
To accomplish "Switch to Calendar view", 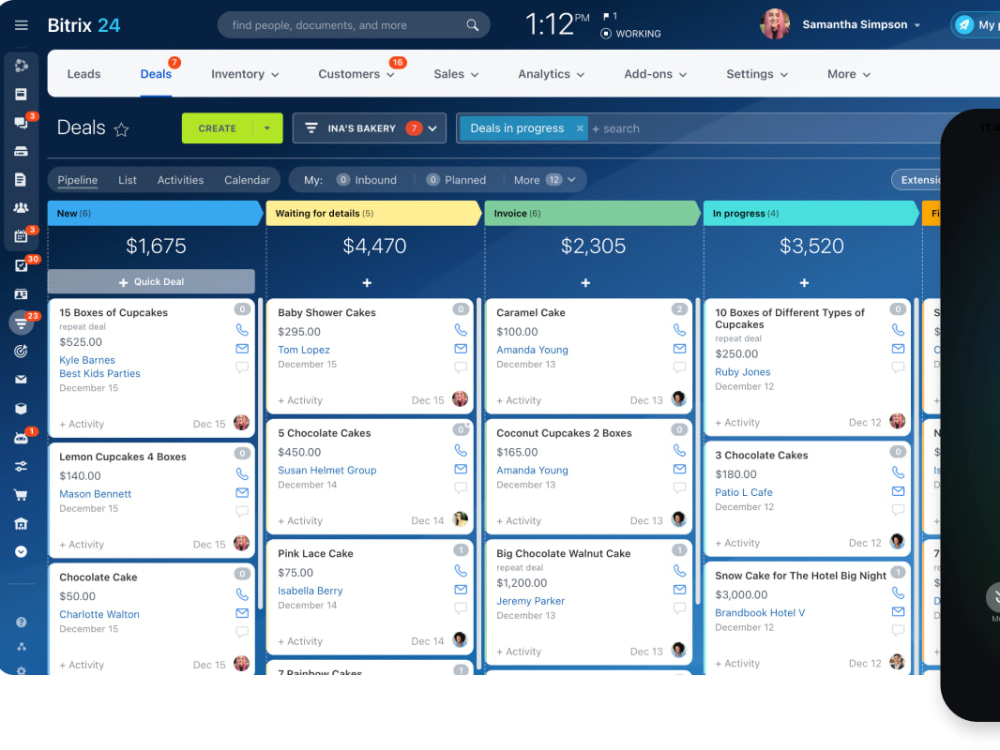I will pos(247,180).
